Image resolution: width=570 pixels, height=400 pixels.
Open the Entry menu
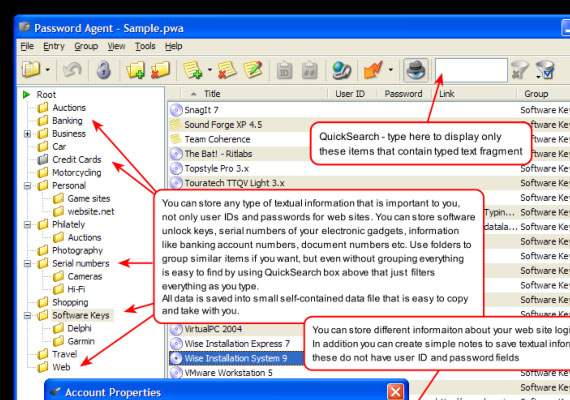pyautogui.click(x=54, y=46)
